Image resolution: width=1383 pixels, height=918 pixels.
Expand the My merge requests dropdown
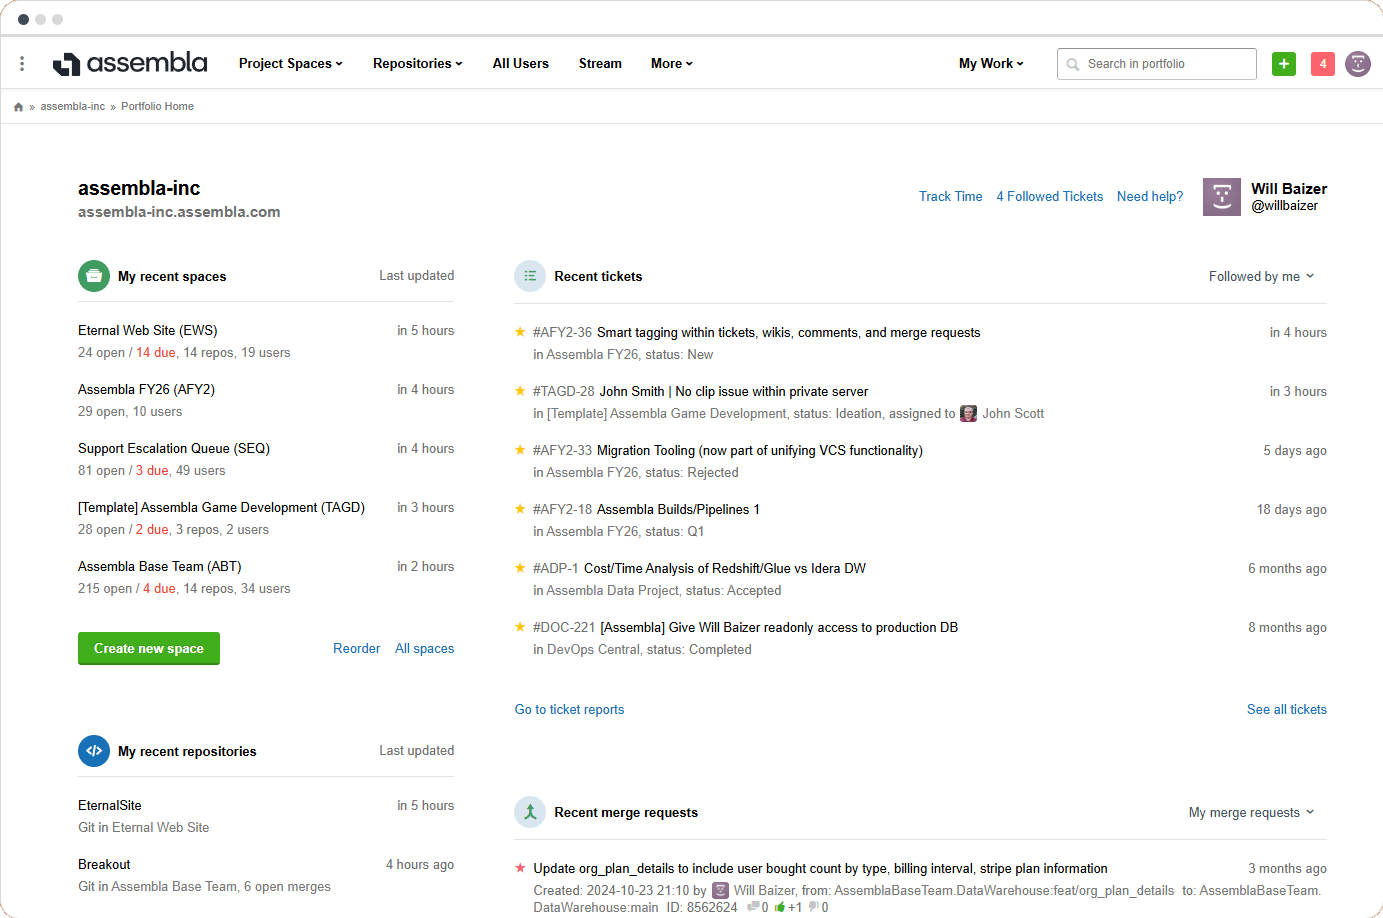1251,812
